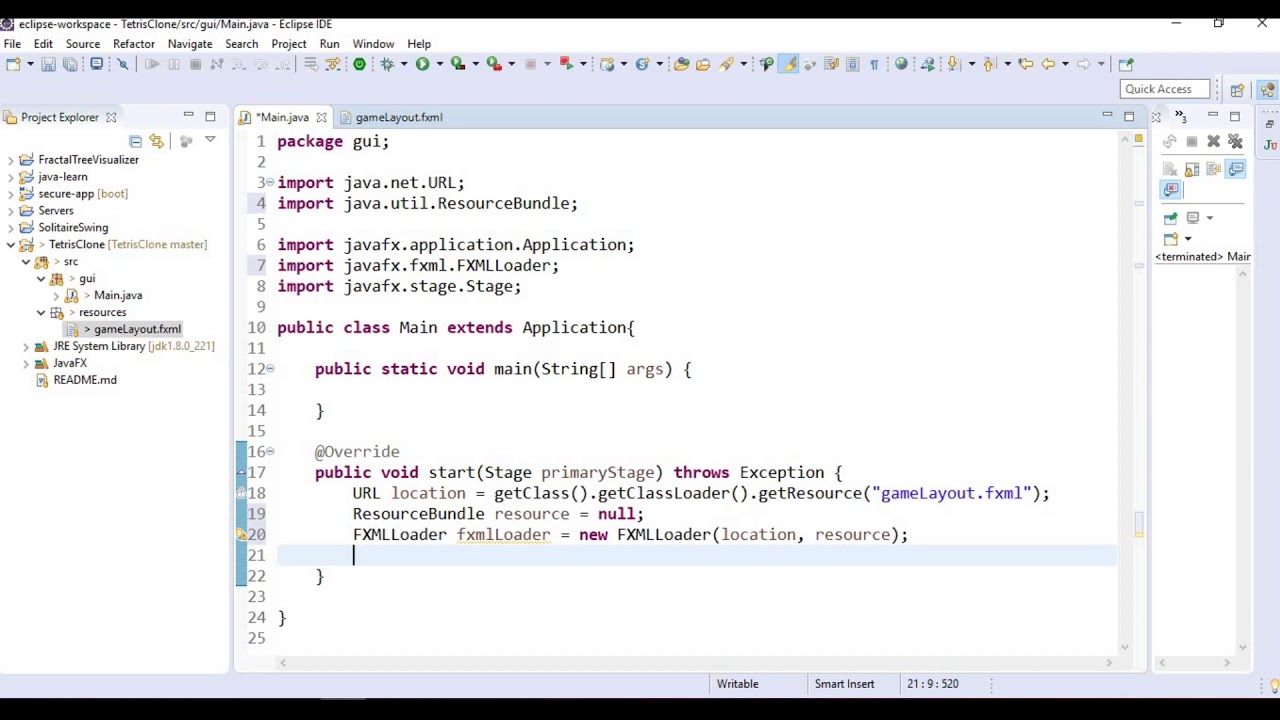The width and height of the screenshot is (1280, 720).
Task: Select the Servers project
Action: (x=56, y=211)
